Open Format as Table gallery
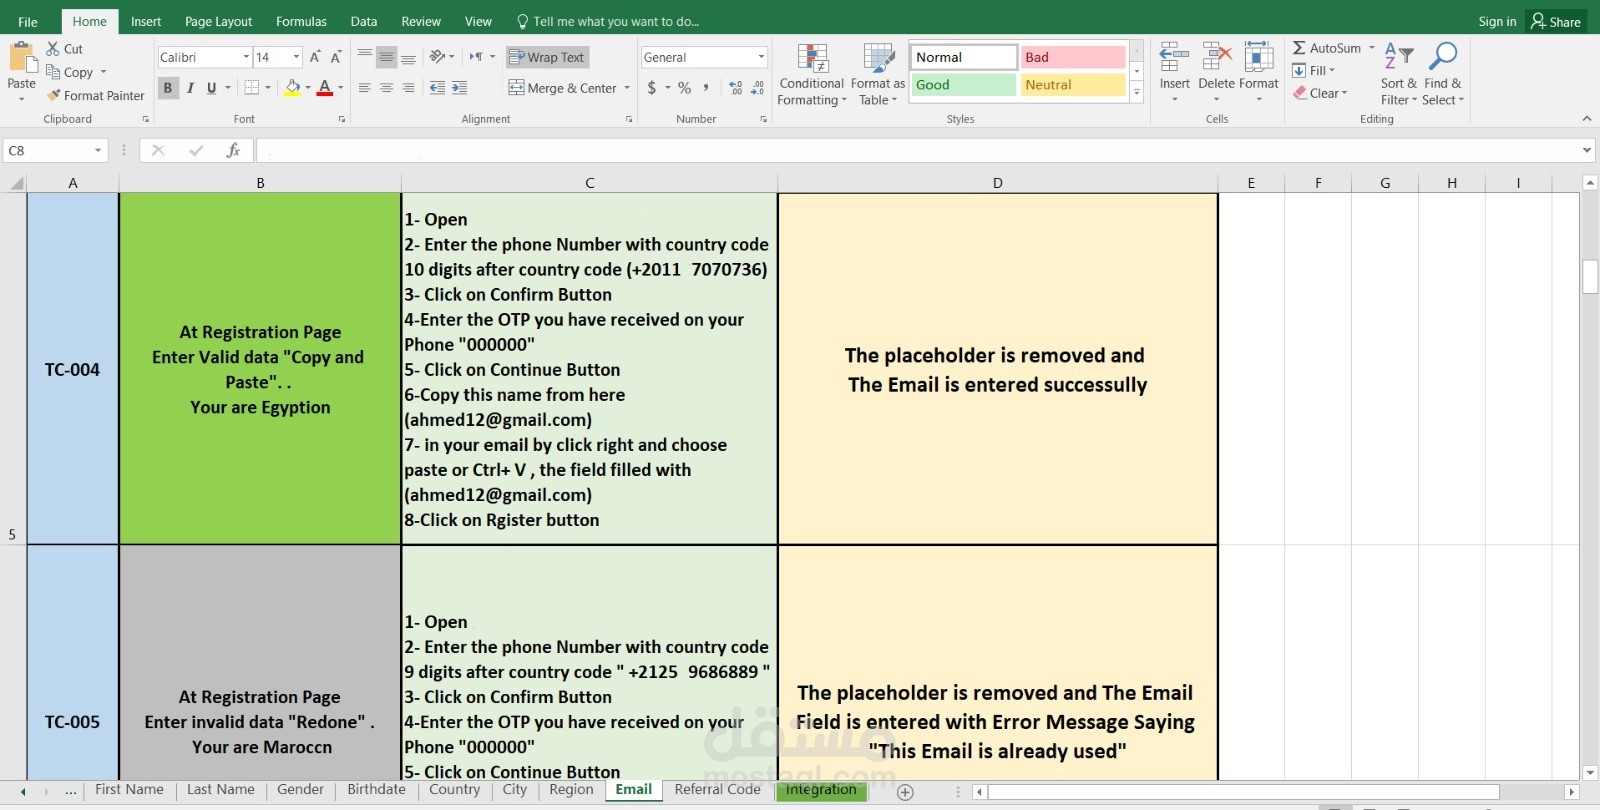1600x810 pixels. coord(878,75)
